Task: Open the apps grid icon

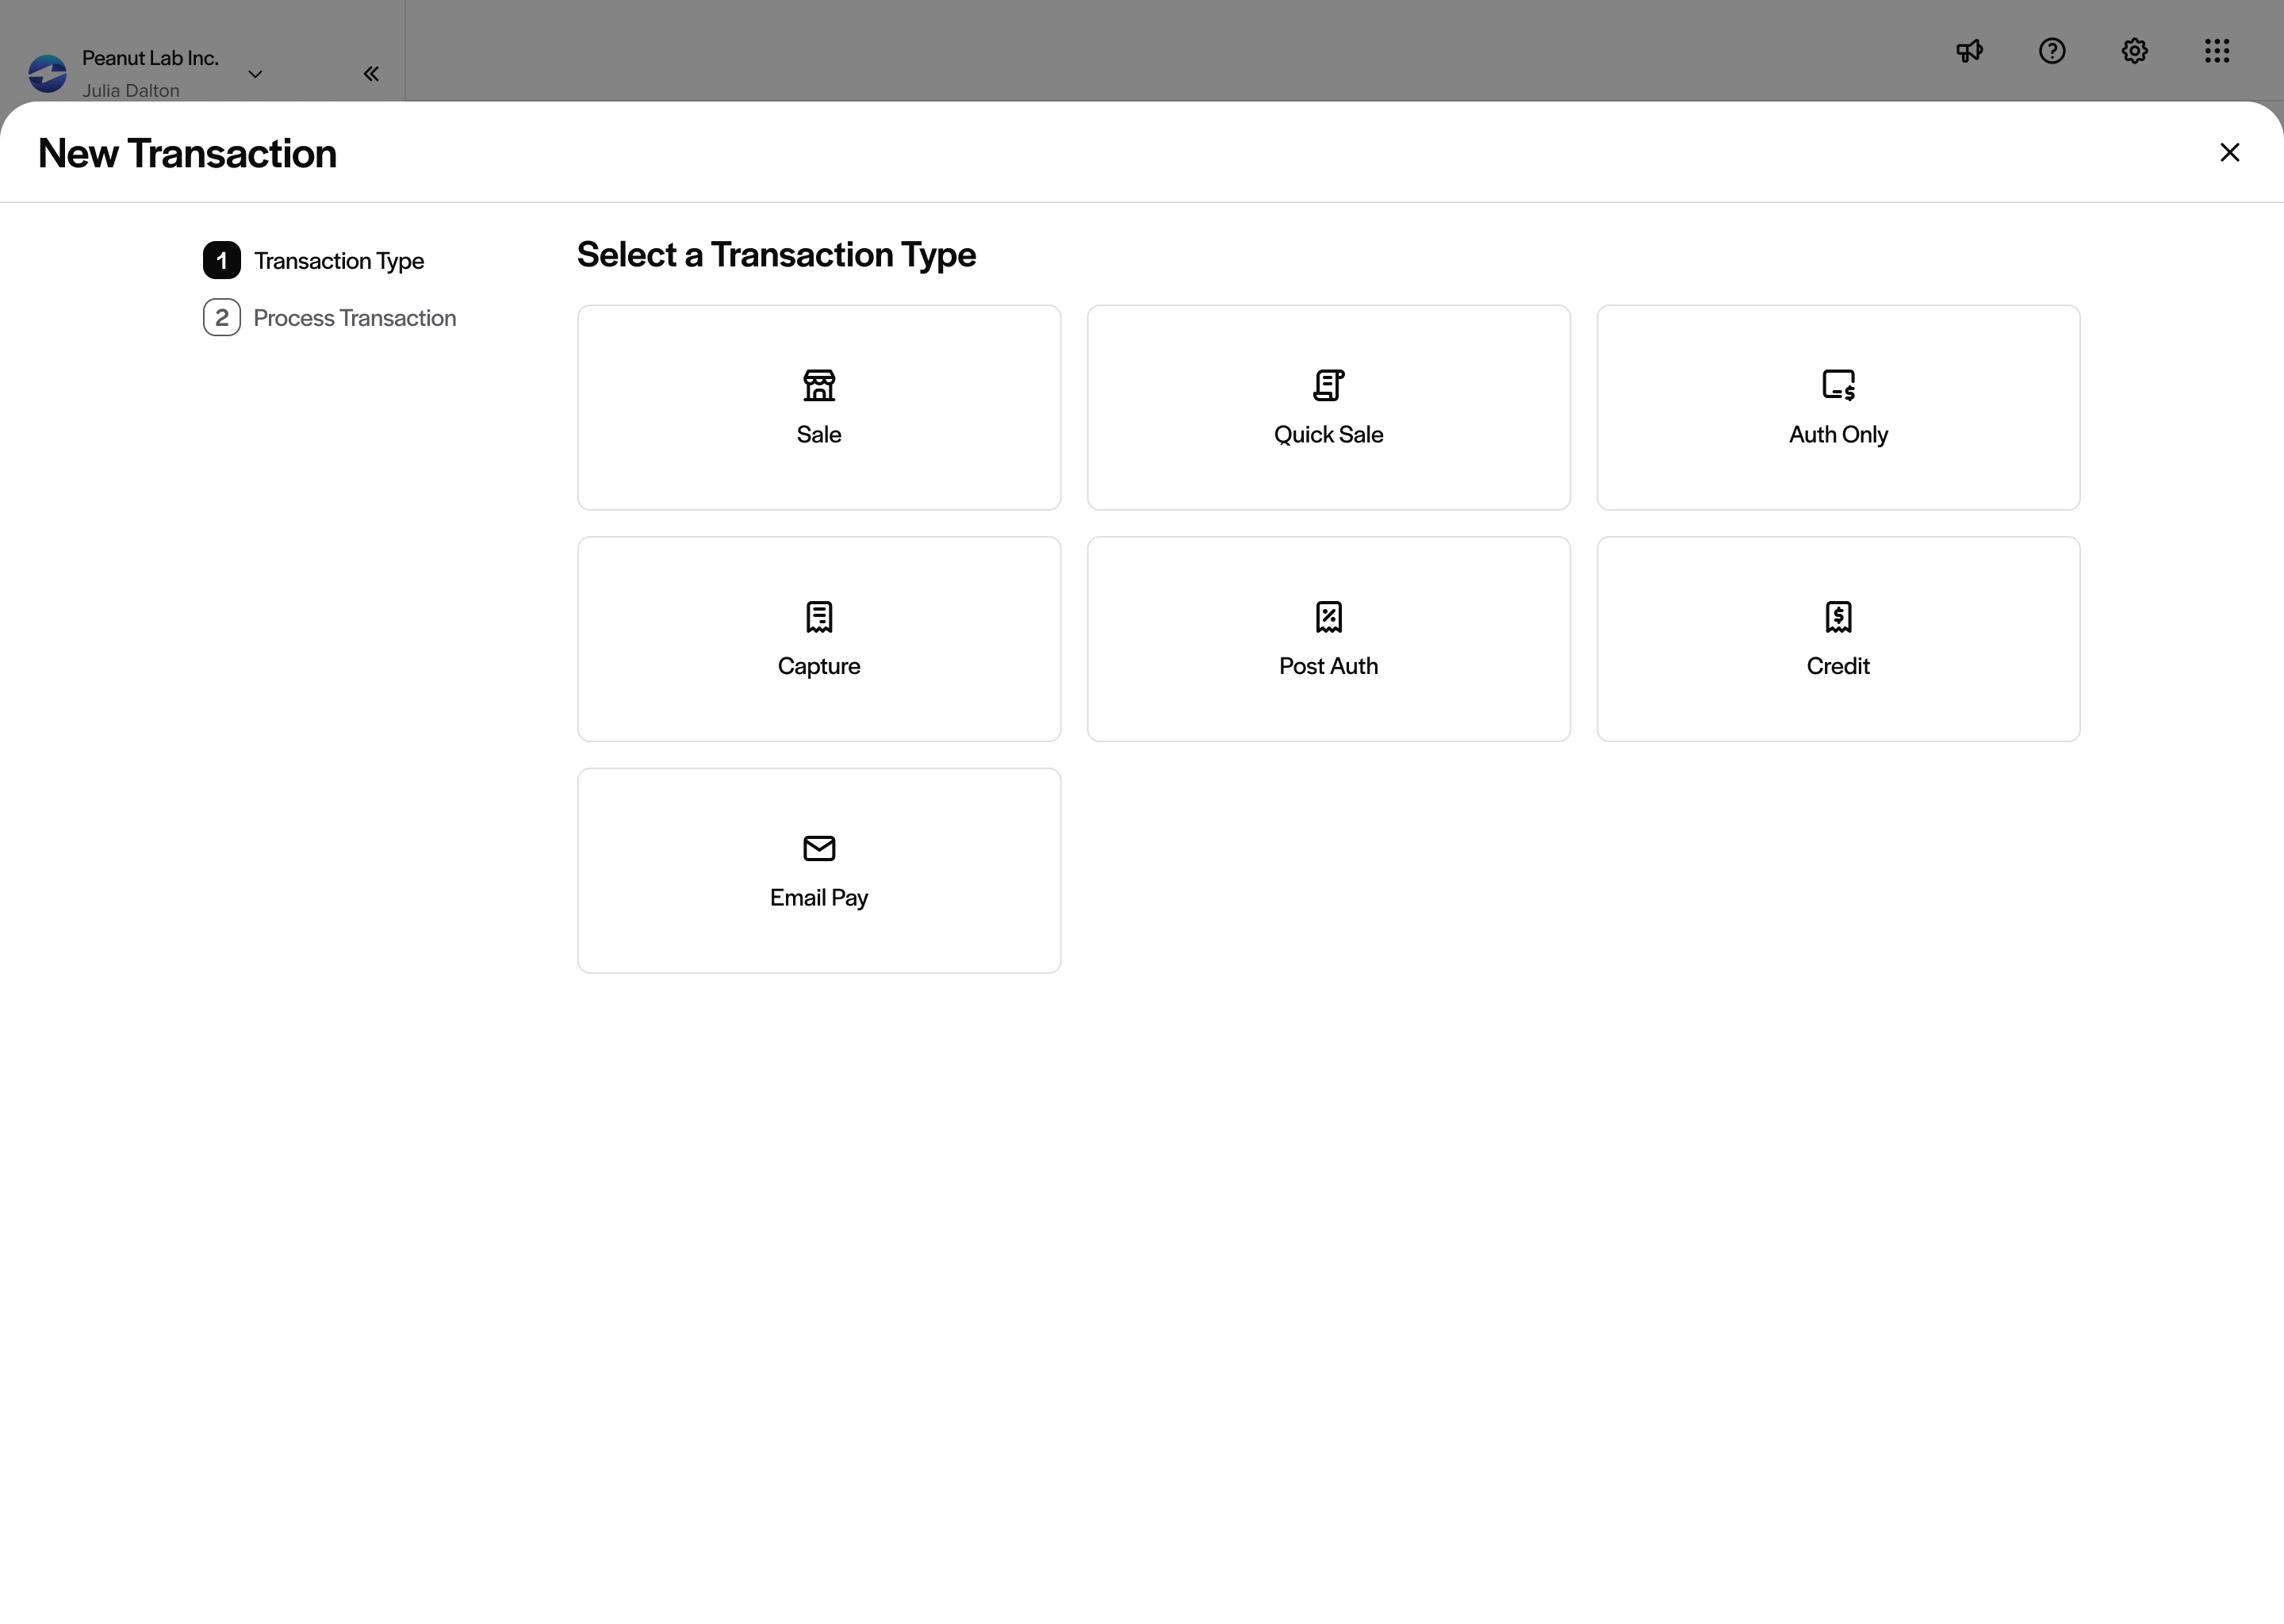Action: [x=2217, y=51]
